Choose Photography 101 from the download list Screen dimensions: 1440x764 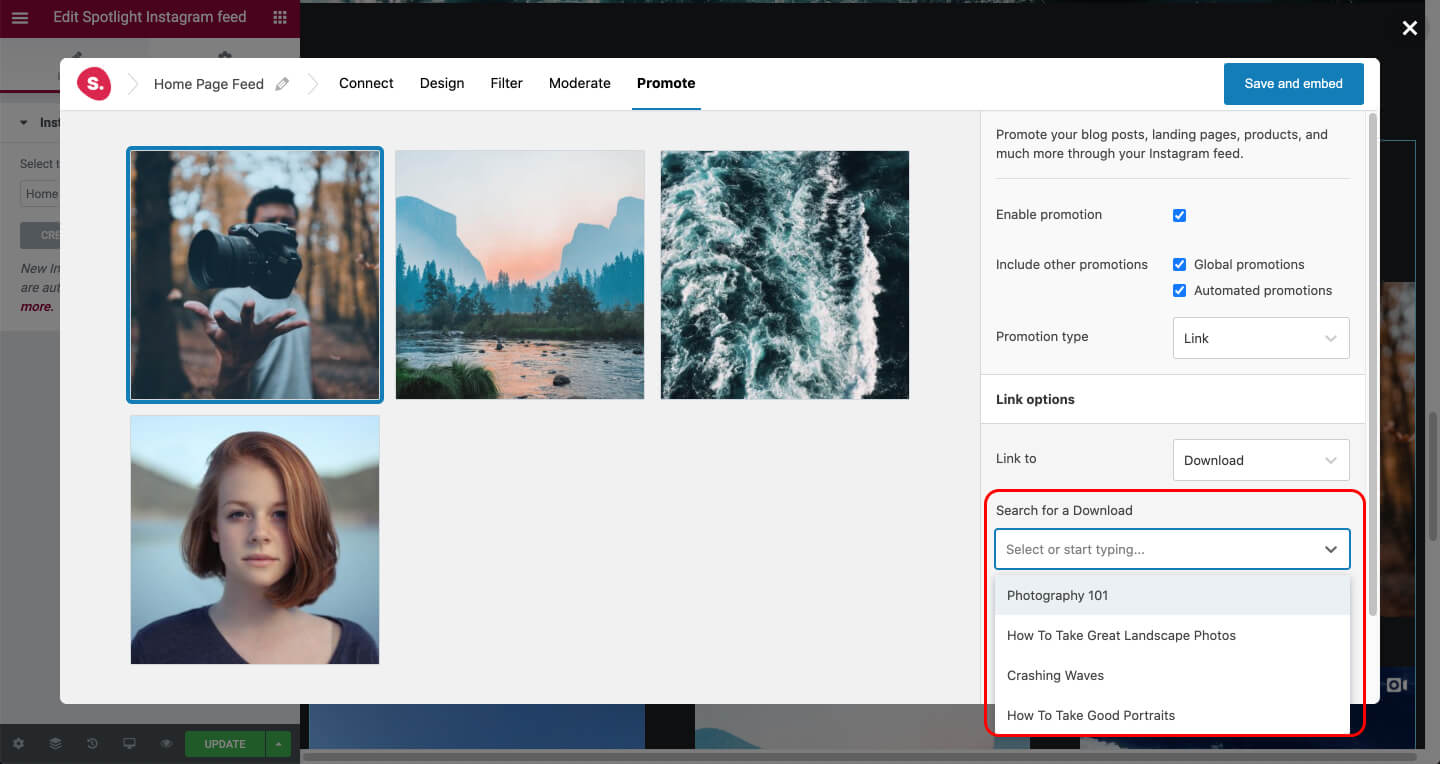pos(1172,595)
